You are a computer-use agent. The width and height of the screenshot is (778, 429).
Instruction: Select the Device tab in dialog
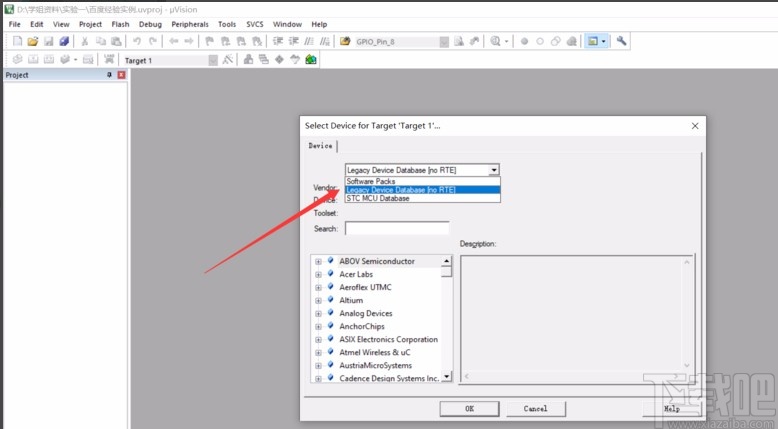tap(321, 145)
